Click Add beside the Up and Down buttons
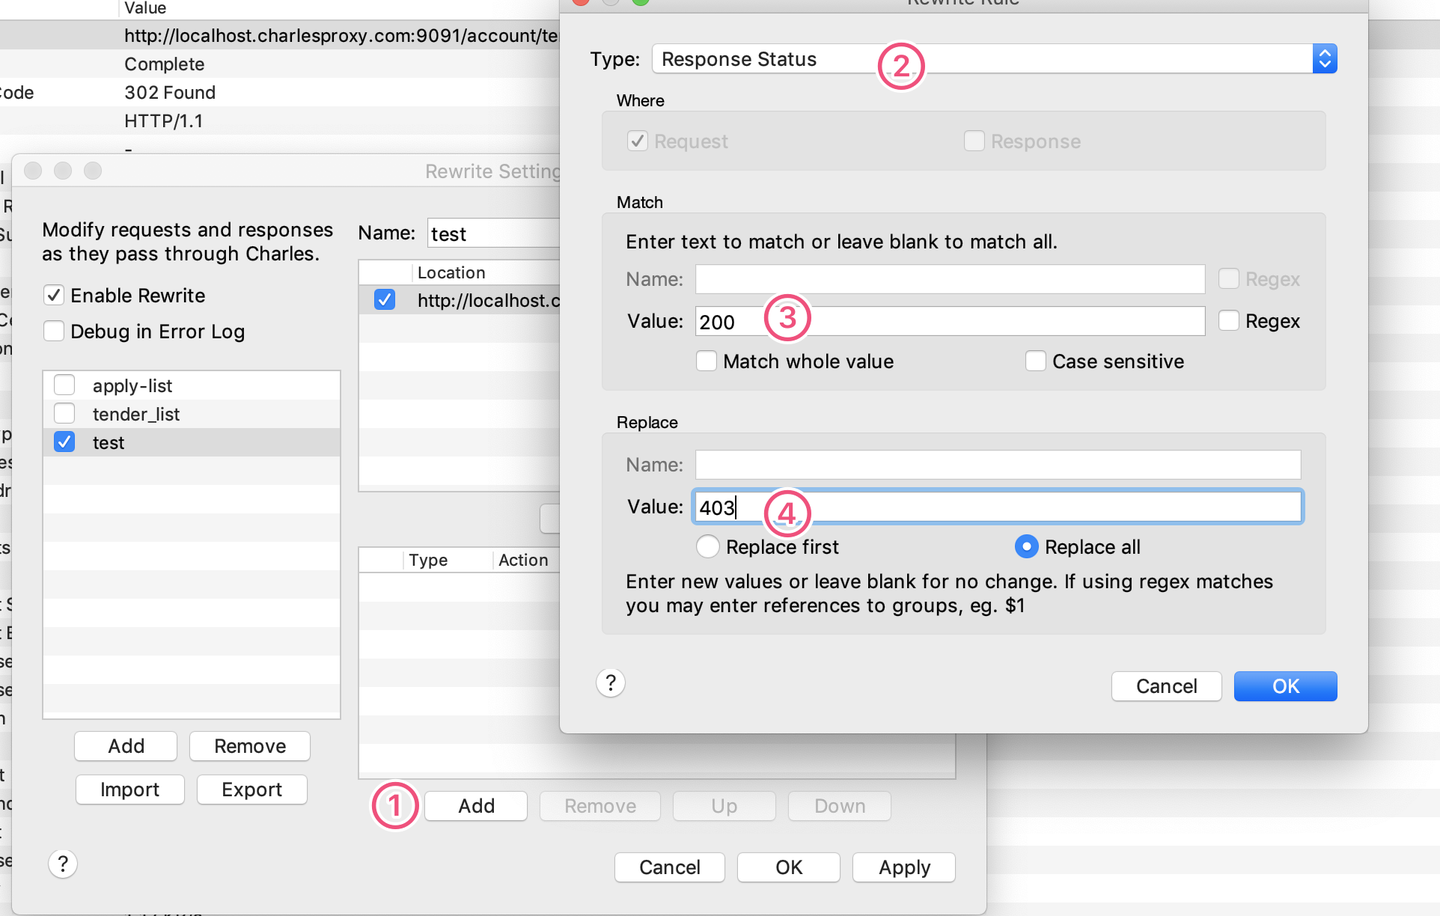Screen dimensions: 1440x916 click(x=476, y=806)
